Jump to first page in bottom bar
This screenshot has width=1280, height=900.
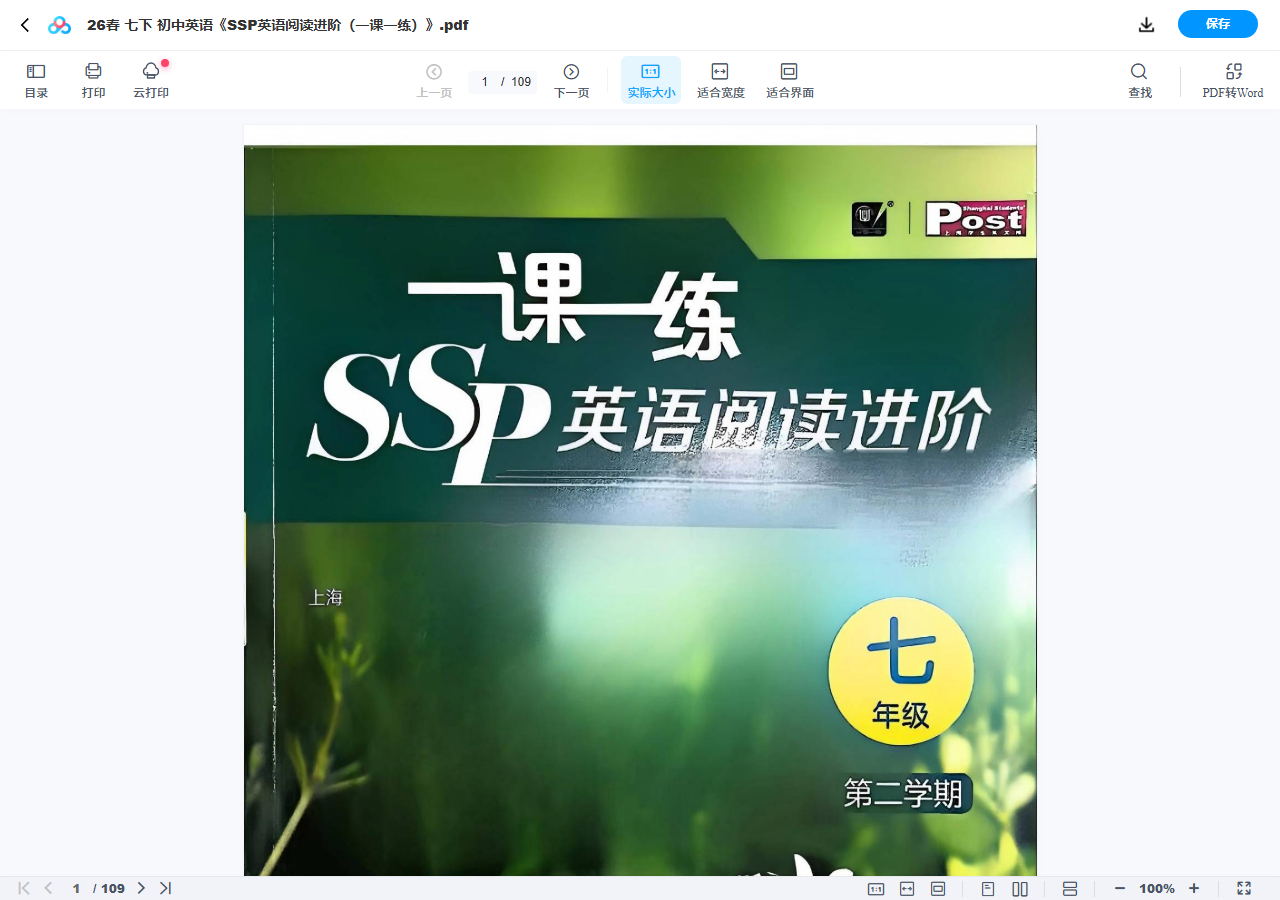(x=24, y=888)
